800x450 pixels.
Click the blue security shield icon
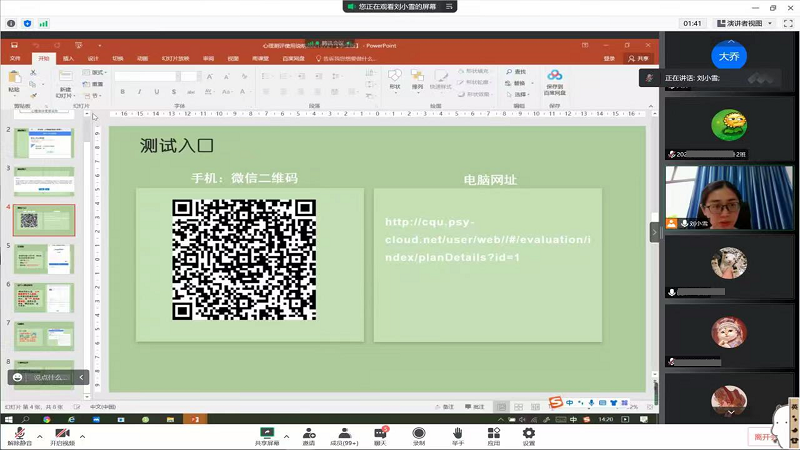(28, 23)
